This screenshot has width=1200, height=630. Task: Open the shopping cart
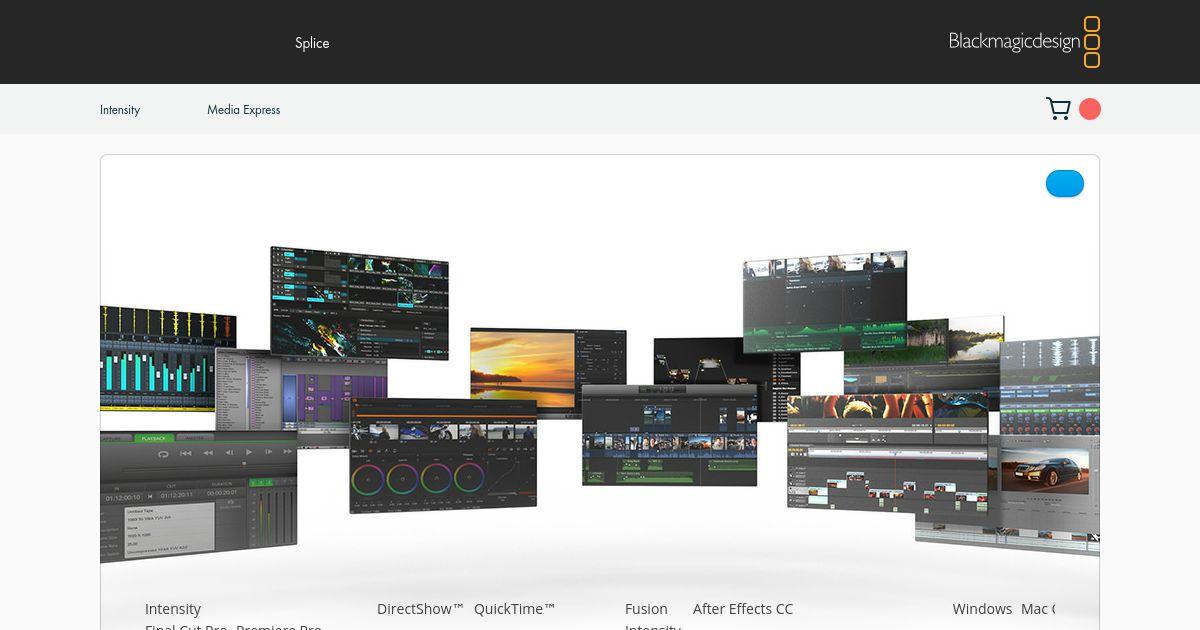[x=1058, y=109]
